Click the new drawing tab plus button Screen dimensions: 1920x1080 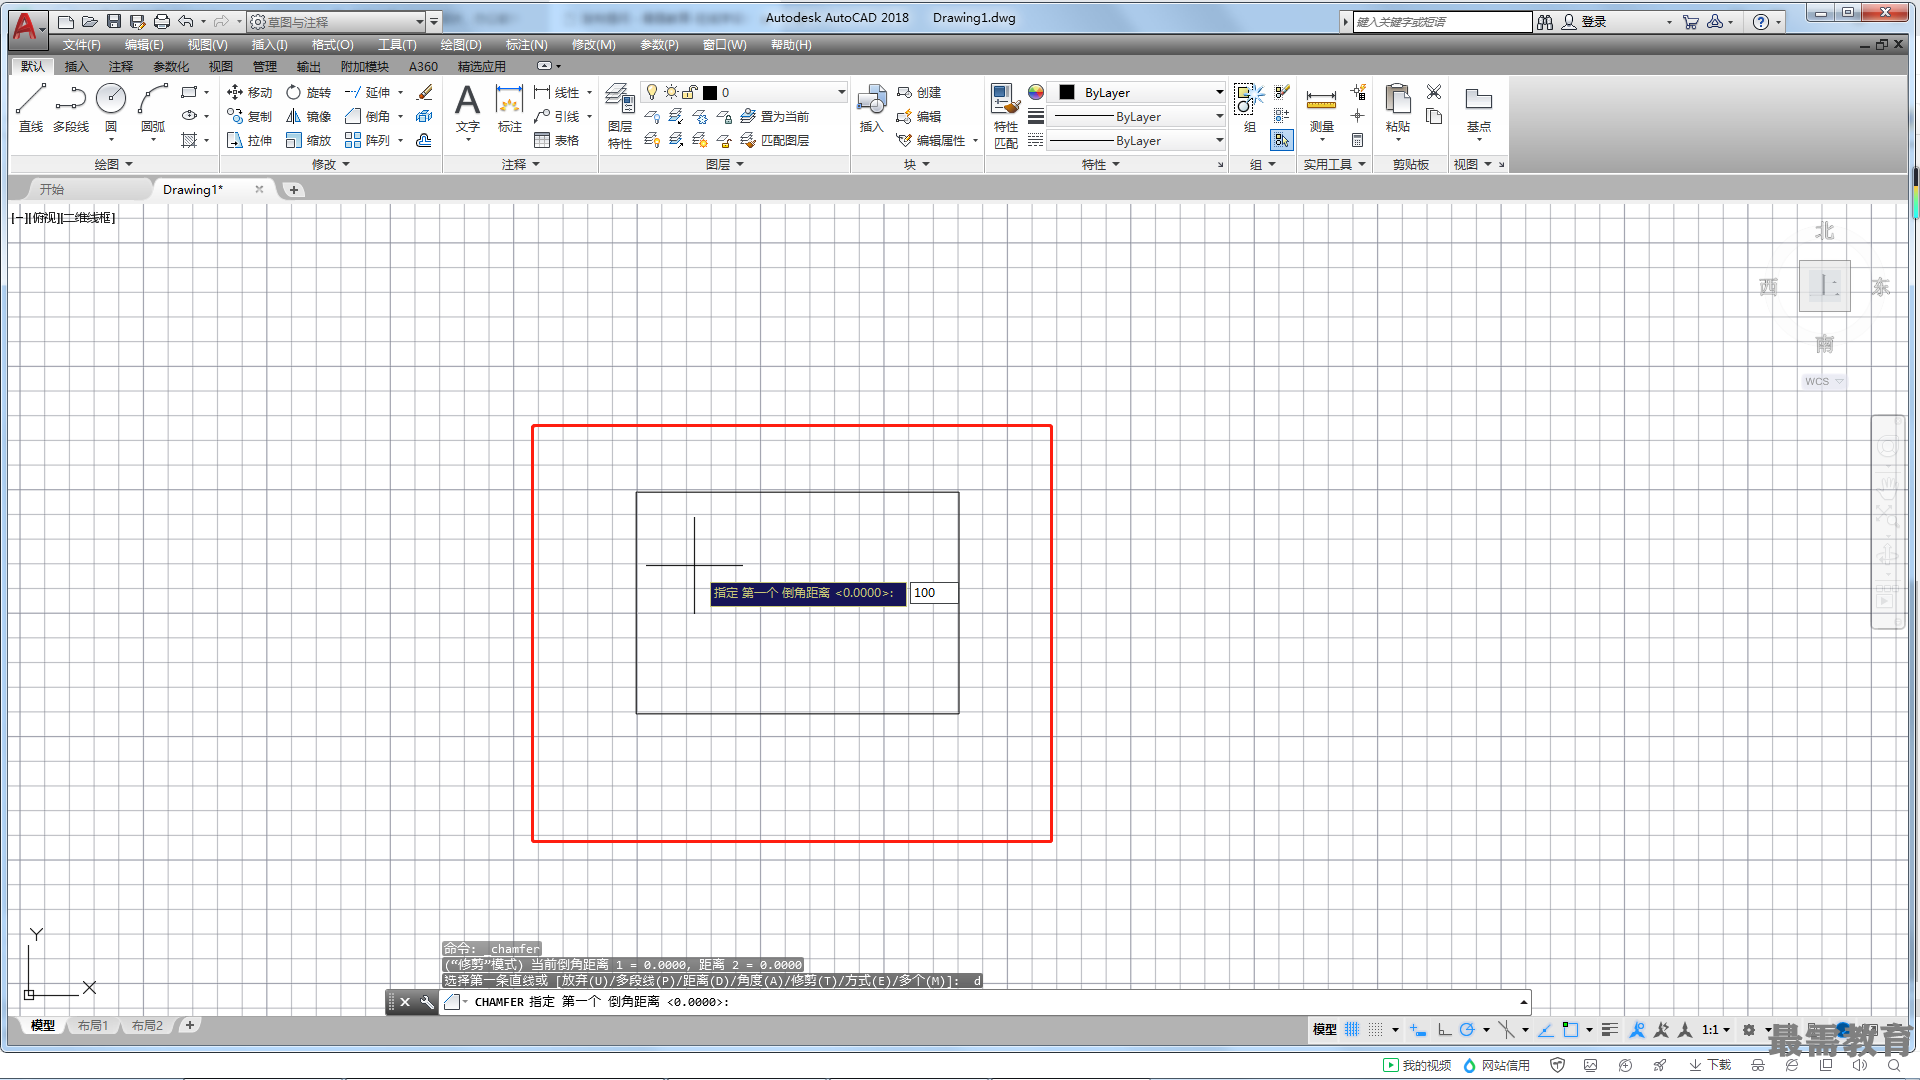[293, 189]
